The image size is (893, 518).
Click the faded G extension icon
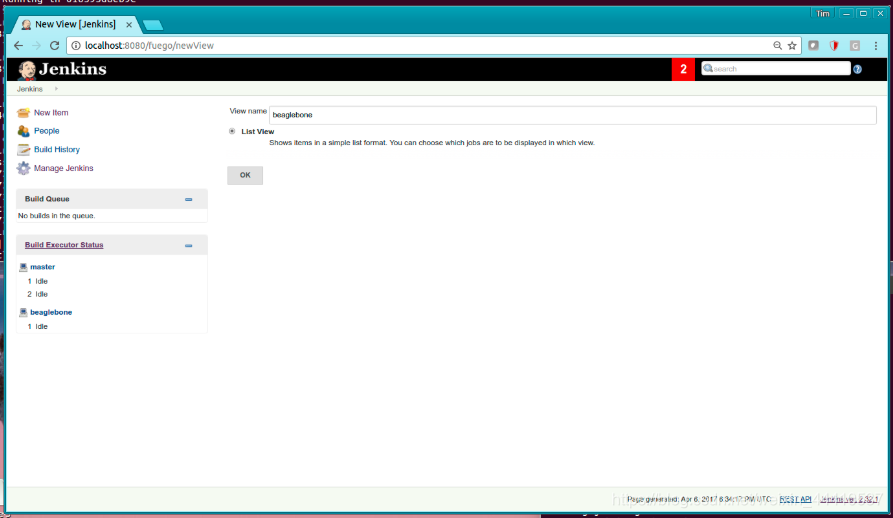[x=855, y=46]
